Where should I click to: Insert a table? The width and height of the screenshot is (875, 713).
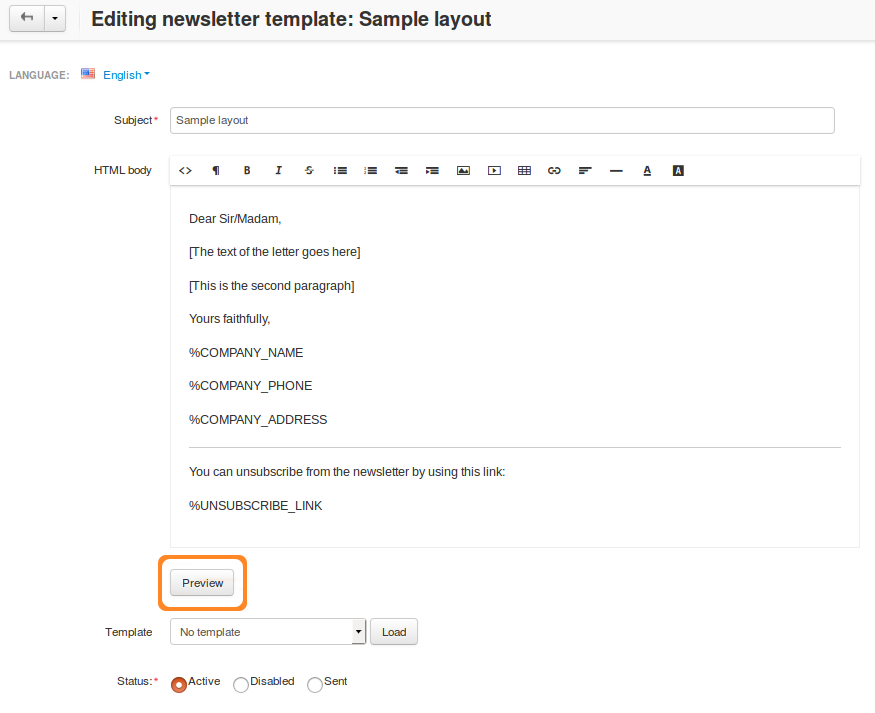[525, 171]
